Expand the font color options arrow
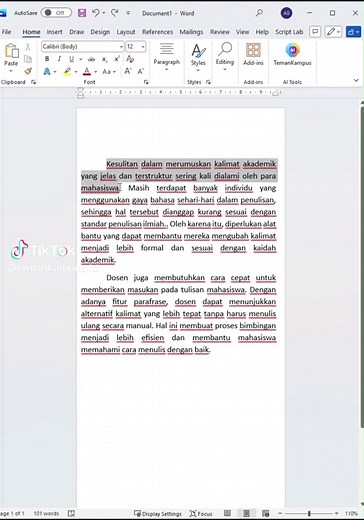The width and height of the screenshot is (364, 520). pos(95,71)
